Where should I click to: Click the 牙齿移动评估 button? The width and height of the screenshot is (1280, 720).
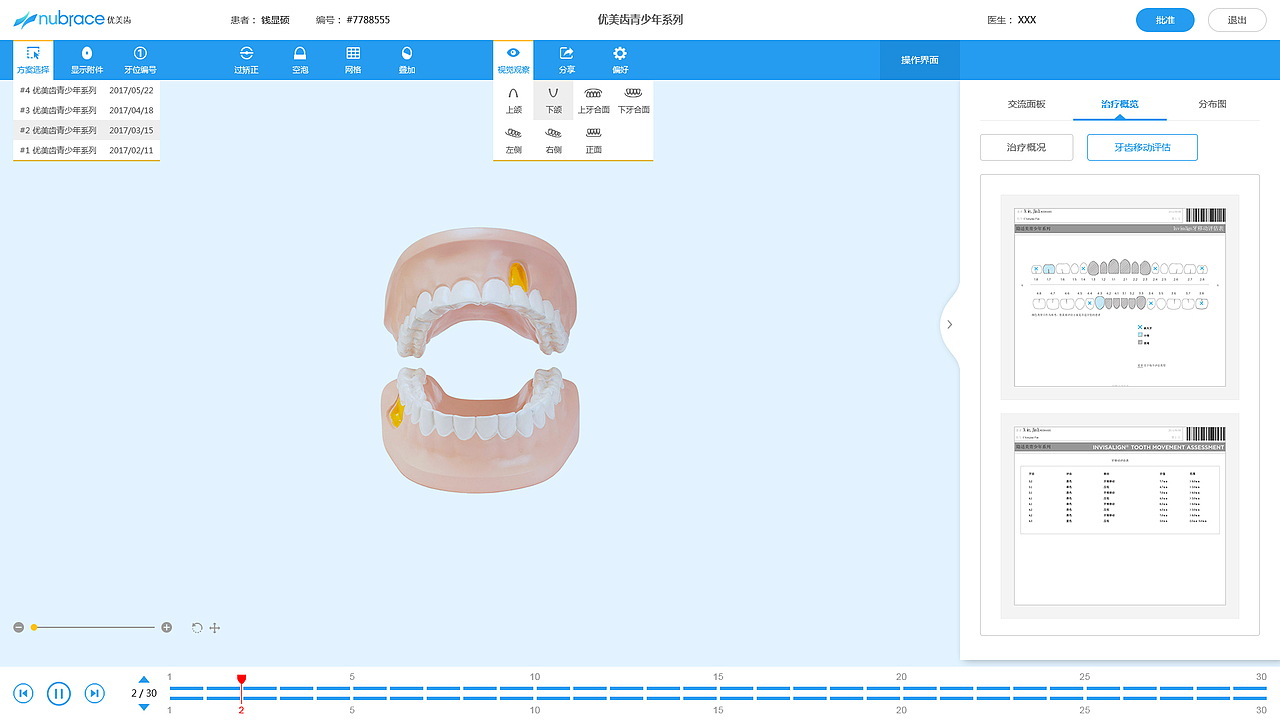[x=1142, y=147]
